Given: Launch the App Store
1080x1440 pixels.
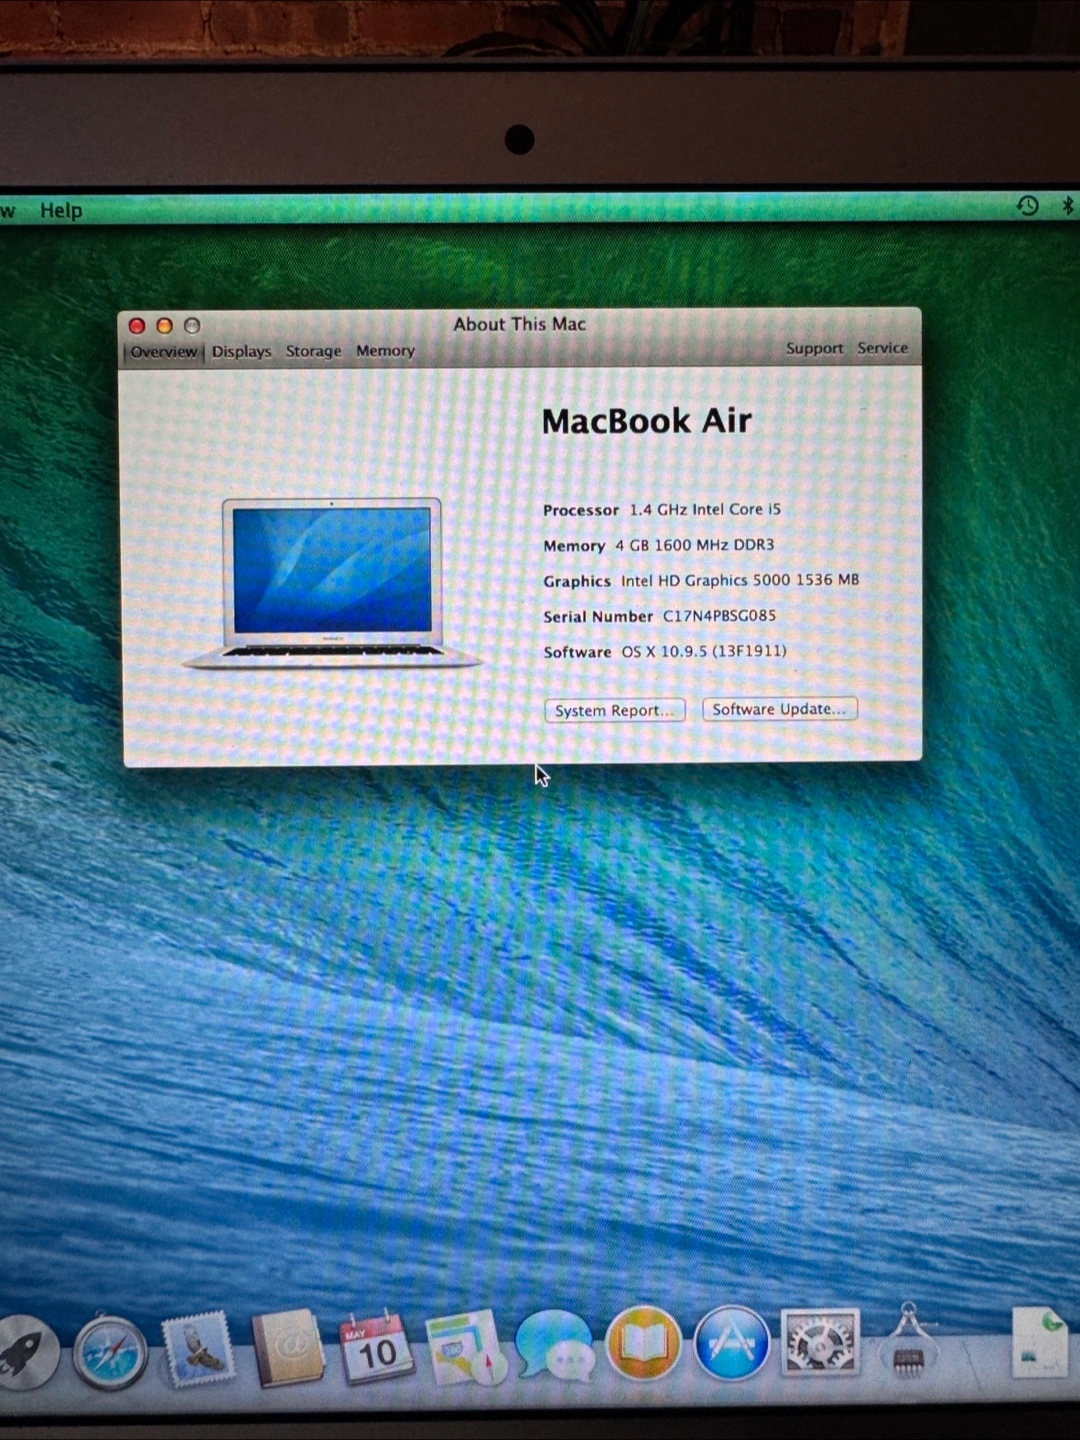Looking at the screenshot, I should point(732,1343).
